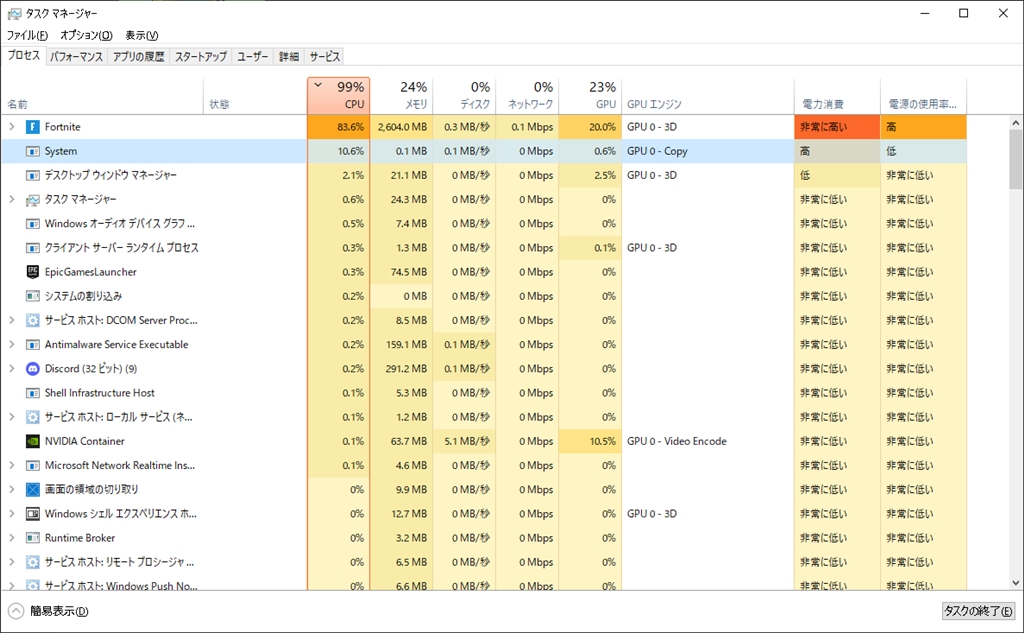
Task: Select the System process row
Action: (150, 151)
